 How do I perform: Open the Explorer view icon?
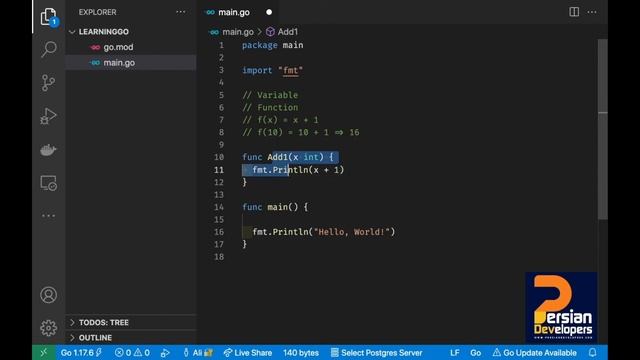(x=49, y=17)
